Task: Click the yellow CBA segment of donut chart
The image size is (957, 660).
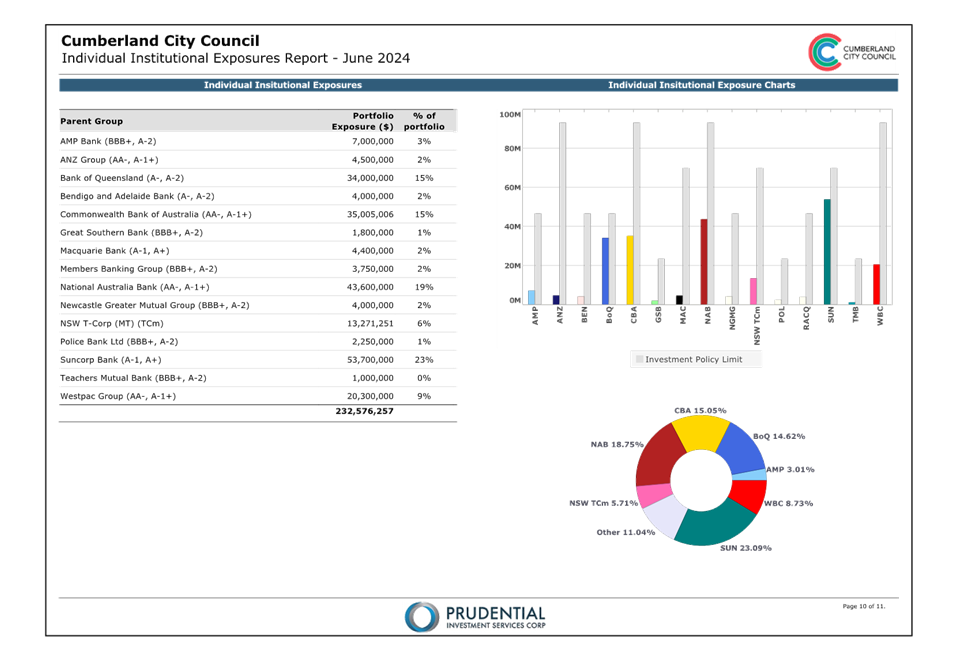Action: [701, 433]
